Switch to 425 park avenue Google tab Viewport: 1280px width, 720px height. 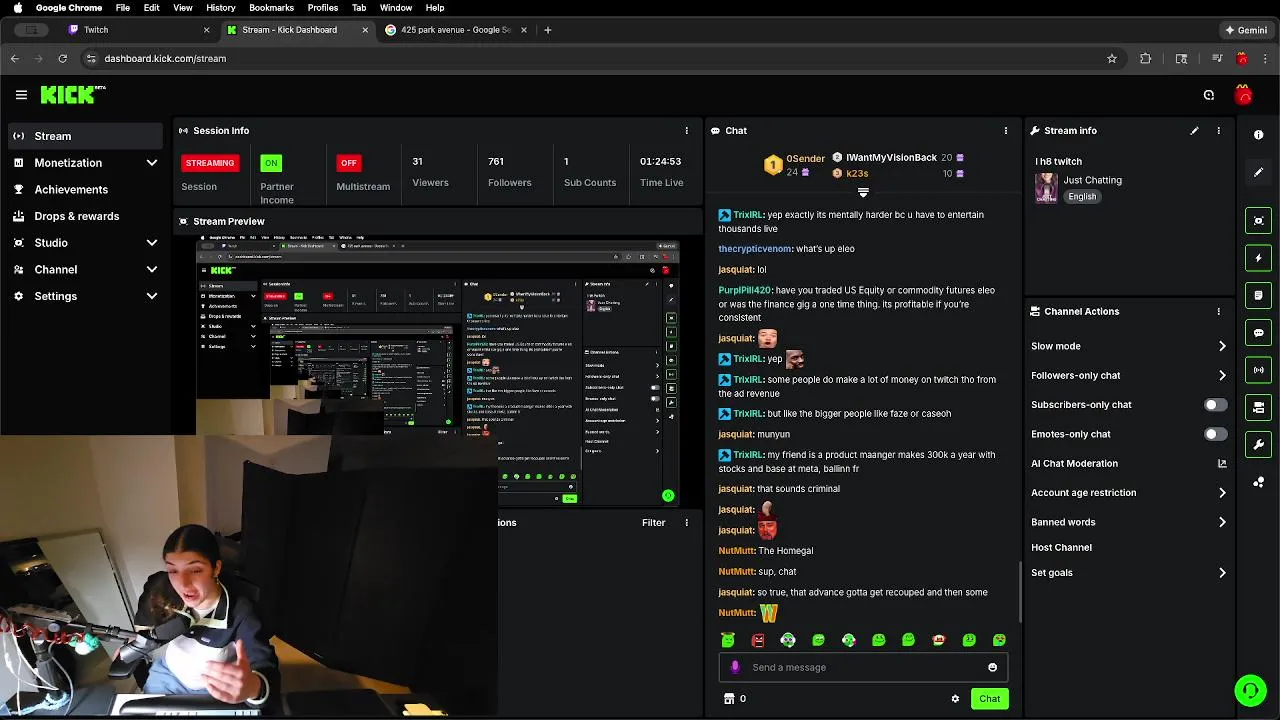click(x=455, y=30)
